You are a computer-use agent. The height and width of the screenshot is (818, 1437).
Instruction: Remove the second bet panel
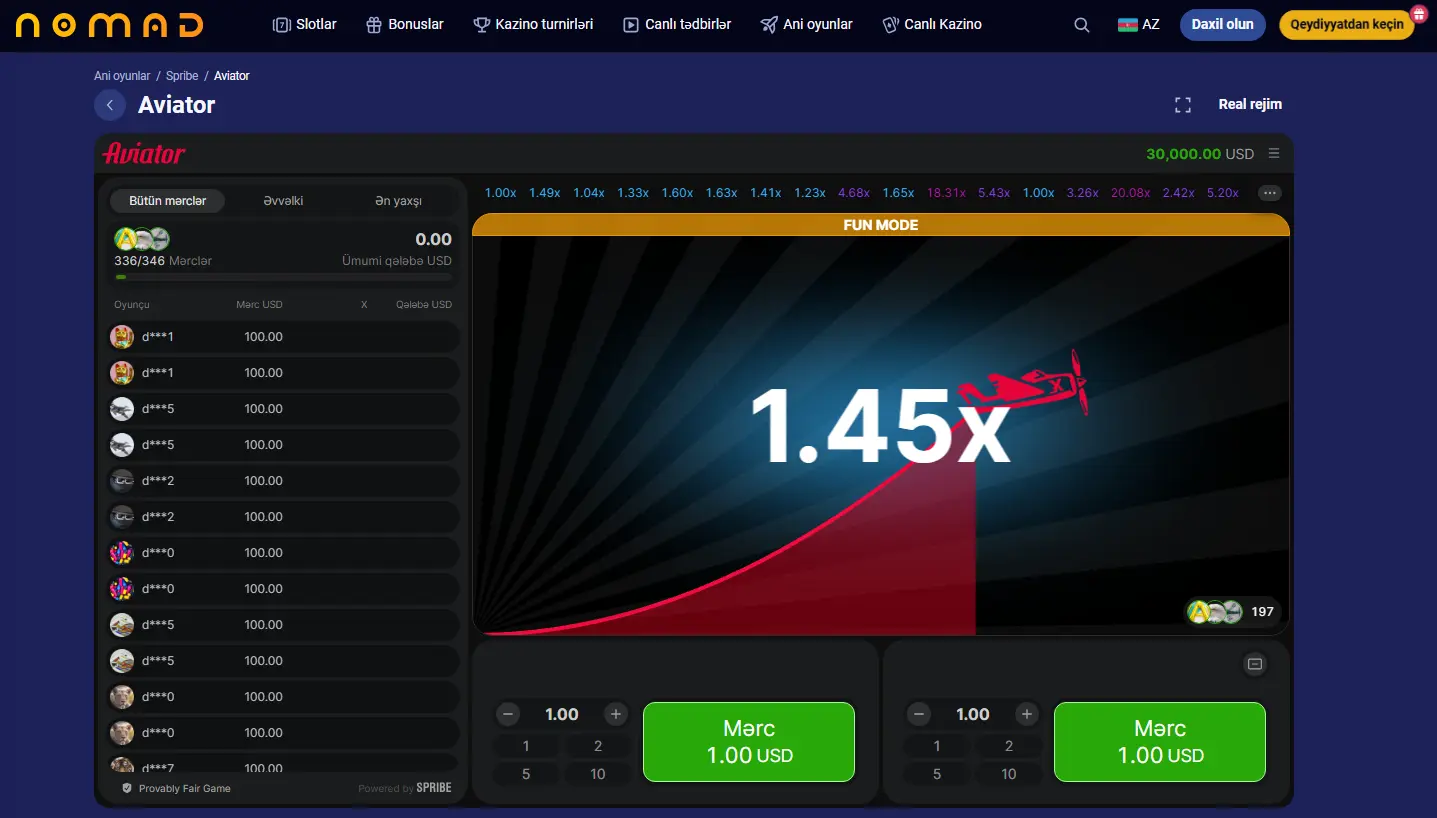[1255, 664]
